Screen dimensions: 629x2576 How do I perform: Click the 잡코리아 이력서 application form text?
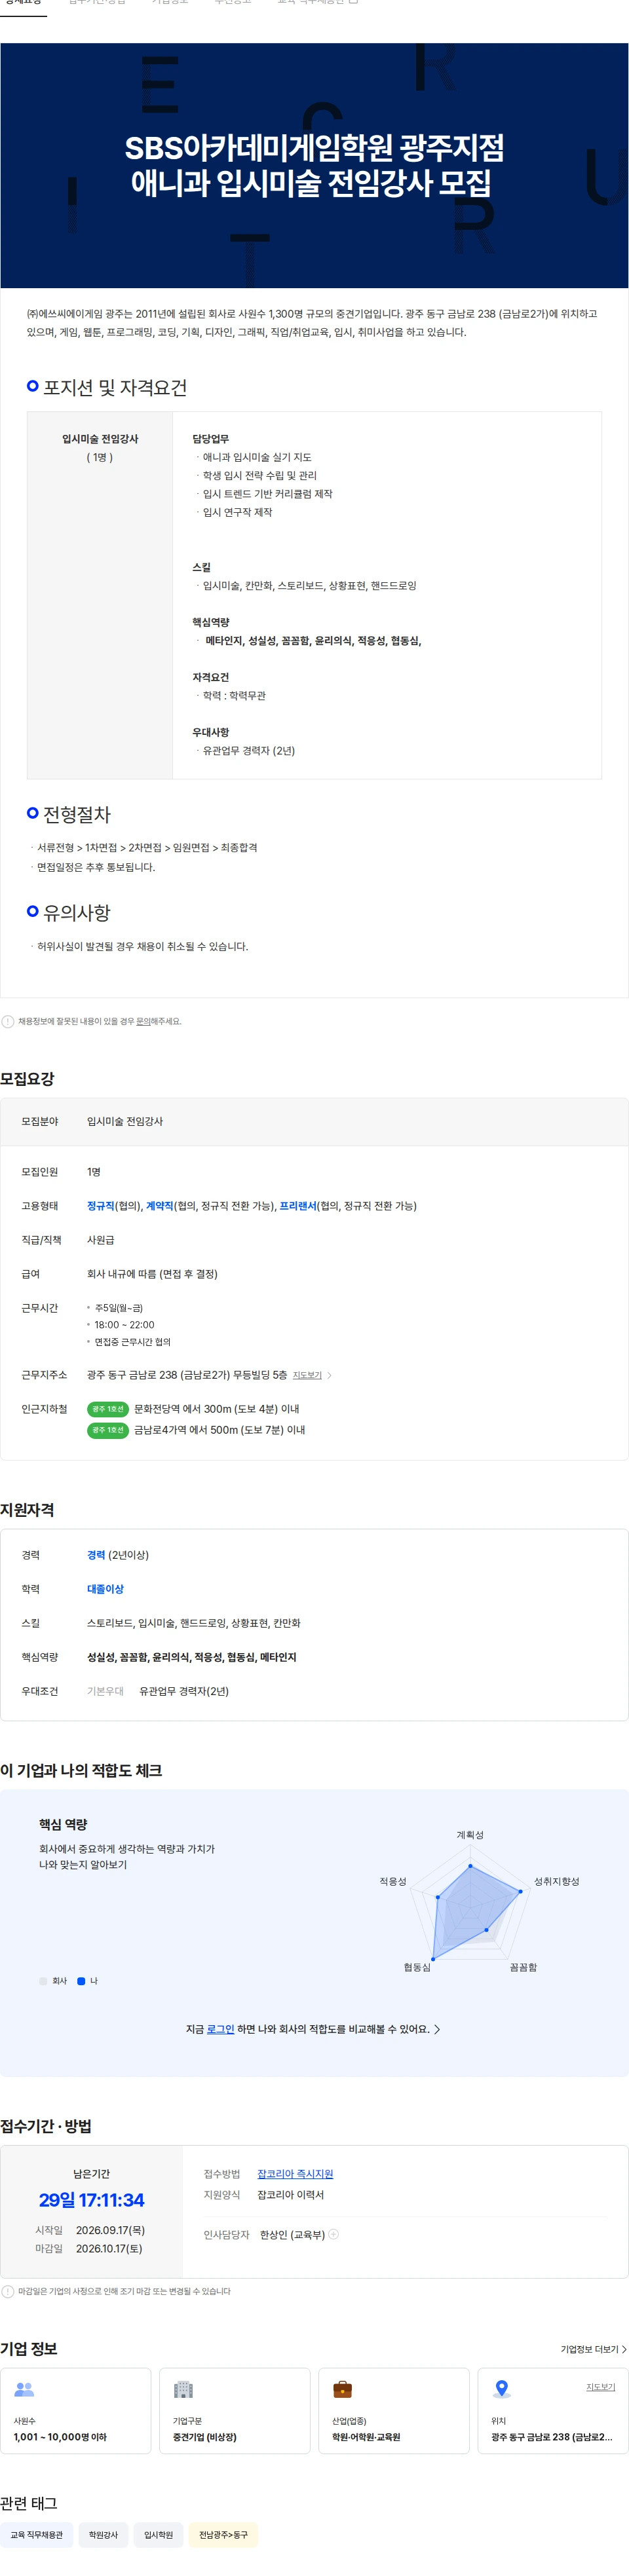[x=290, y=2195]
